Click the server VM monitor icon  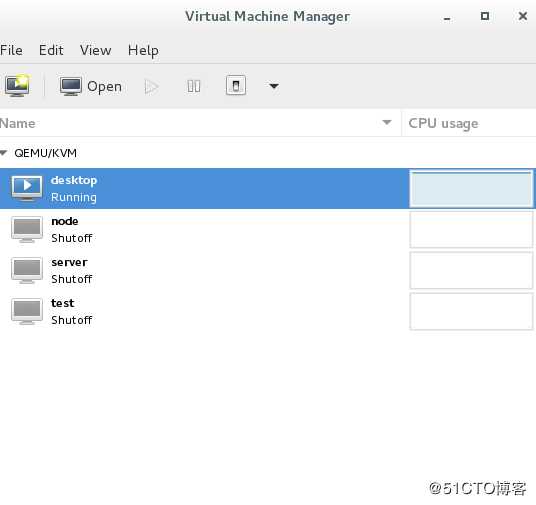(27, 270)
